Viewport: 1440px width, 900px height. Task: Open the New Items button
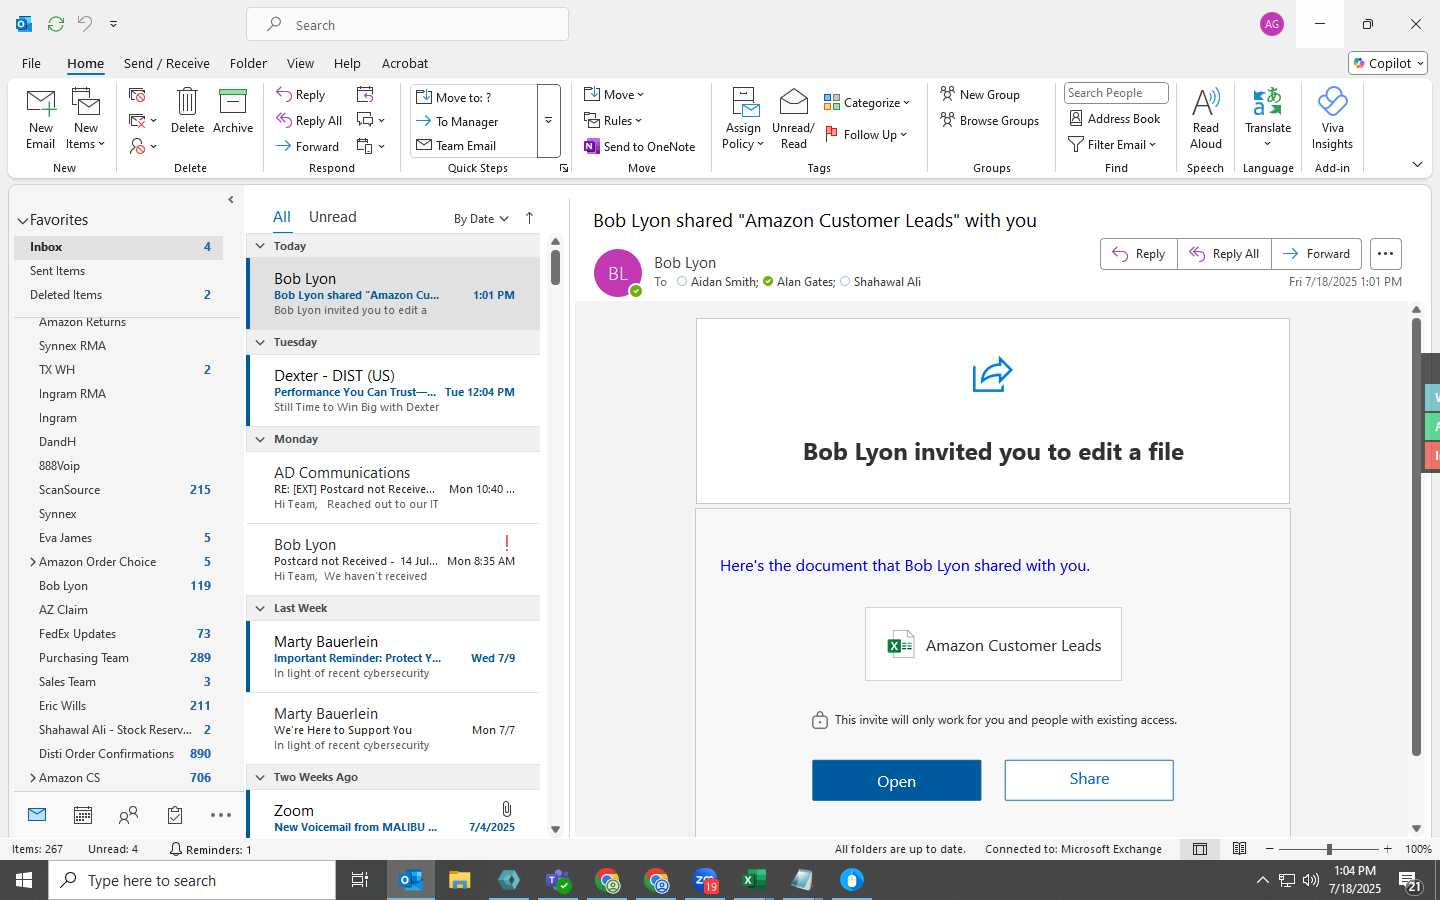pyautogui.click(x=86, y=119)
